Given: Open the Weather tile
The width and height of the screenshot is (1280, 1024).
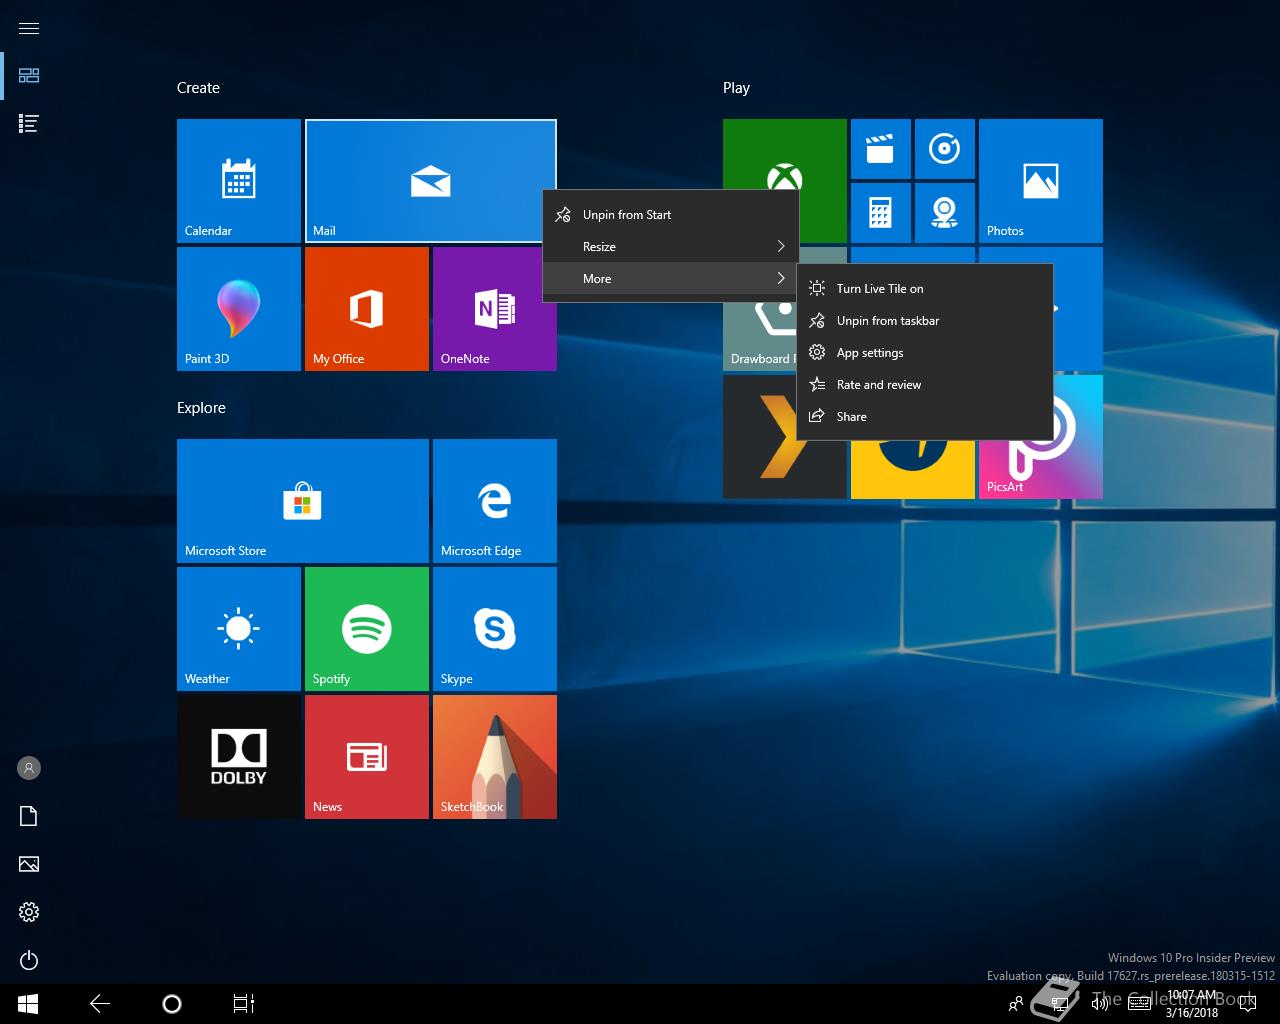Looking at the screenshot, I should click(x=238, y=628).
